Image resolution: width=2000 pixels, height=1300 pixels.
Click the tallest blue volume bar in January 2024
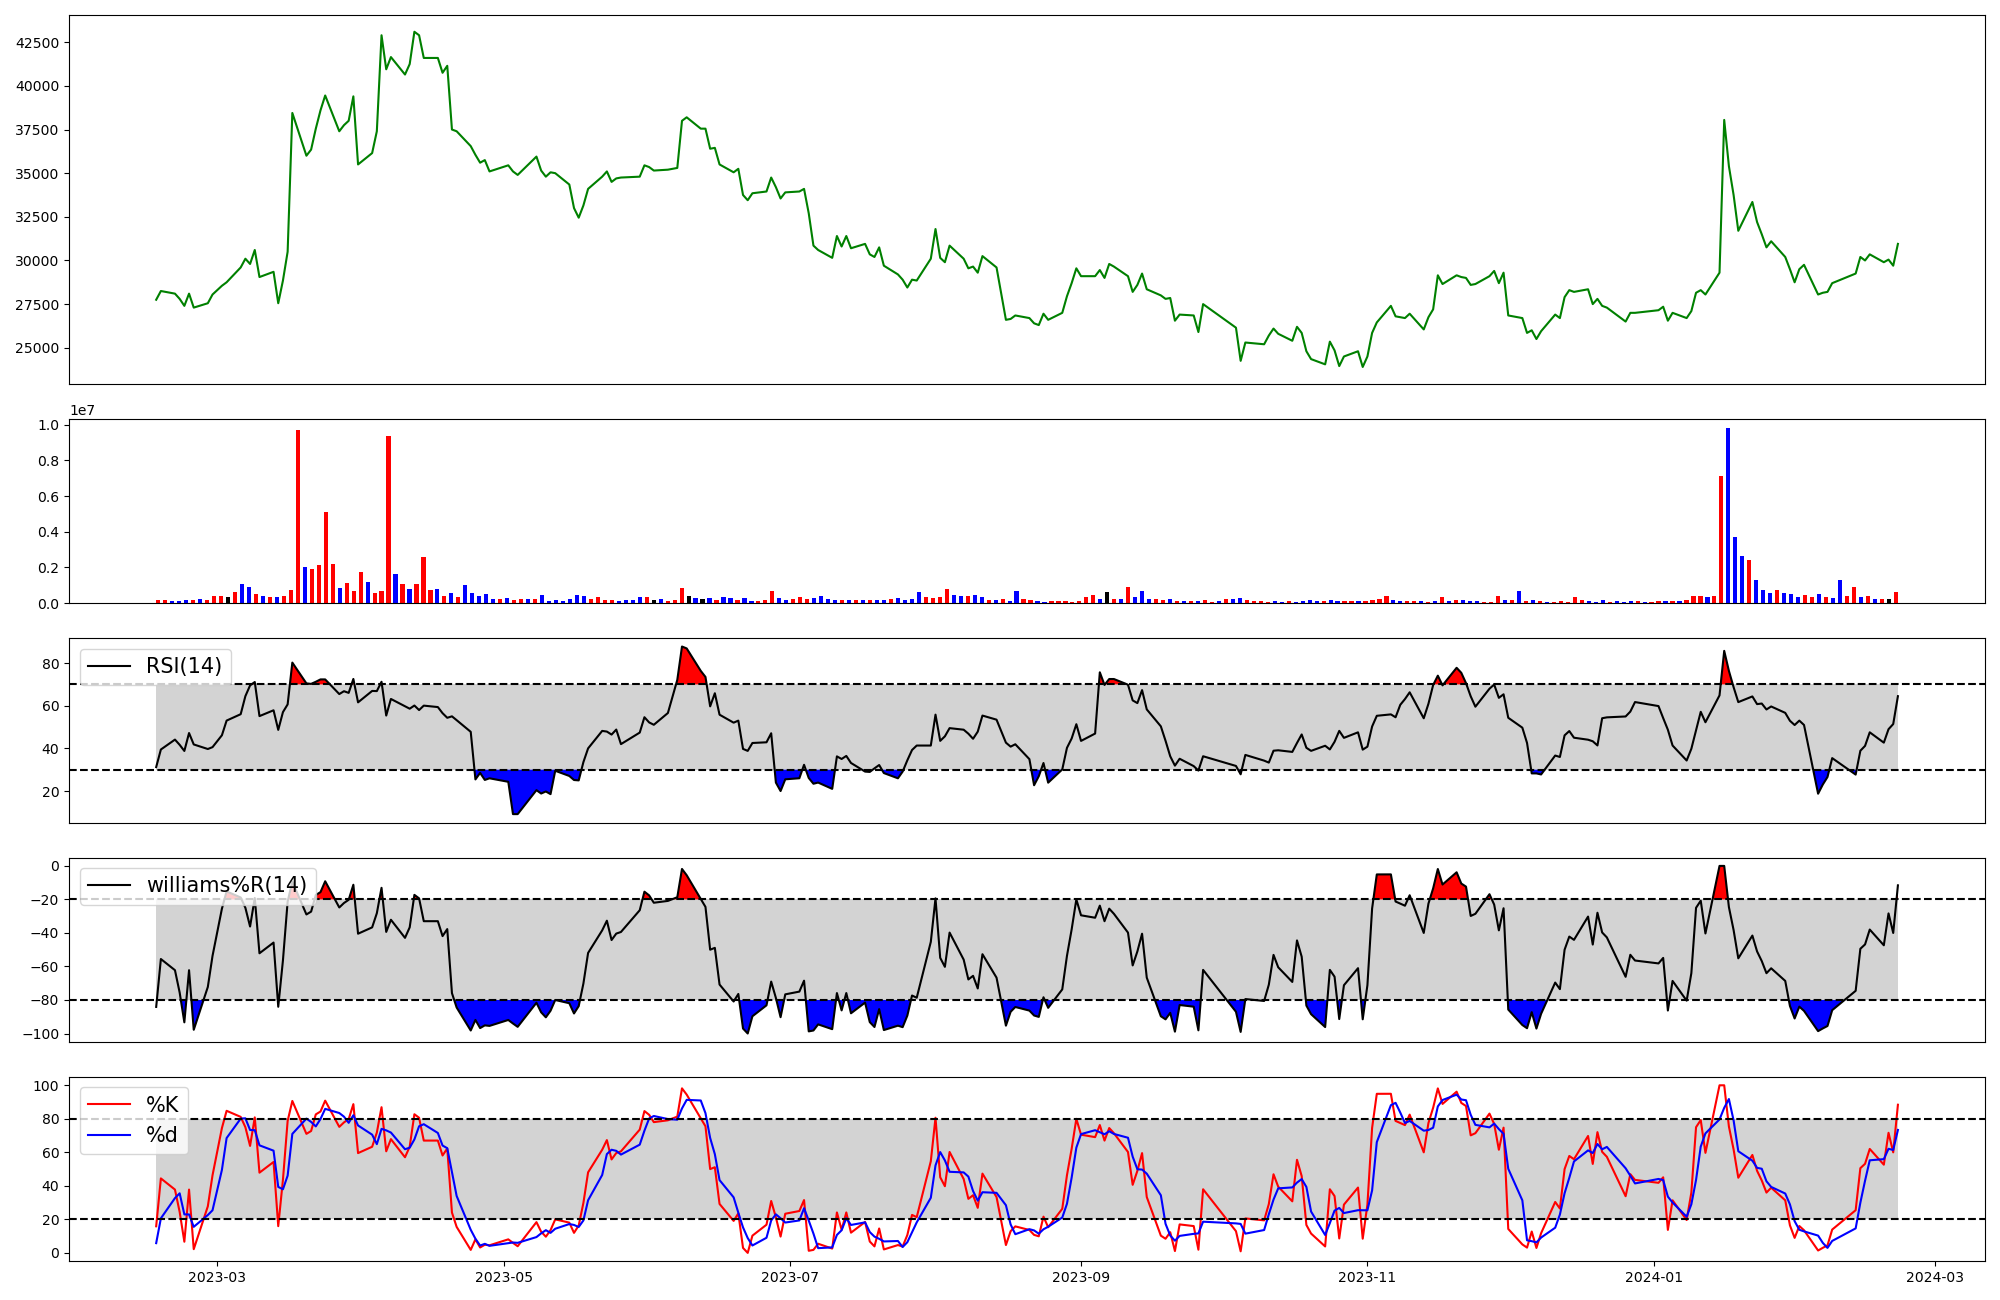1728,515
